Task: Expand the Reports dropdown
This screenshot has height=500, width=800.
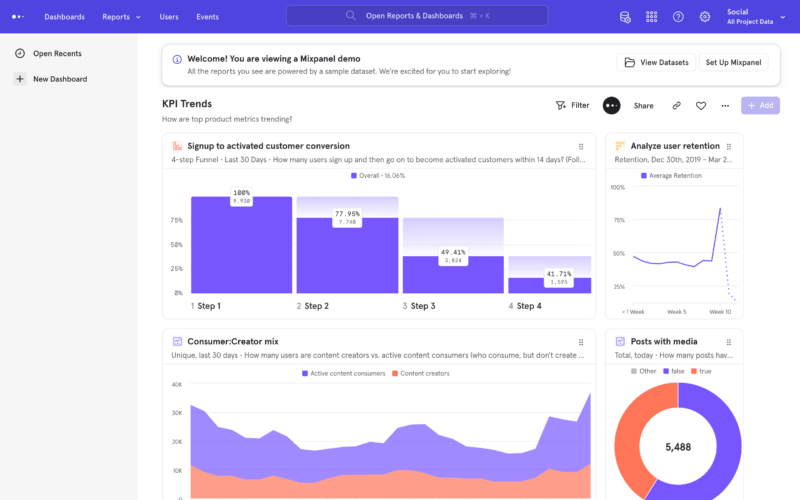Action: pos(121,17)
